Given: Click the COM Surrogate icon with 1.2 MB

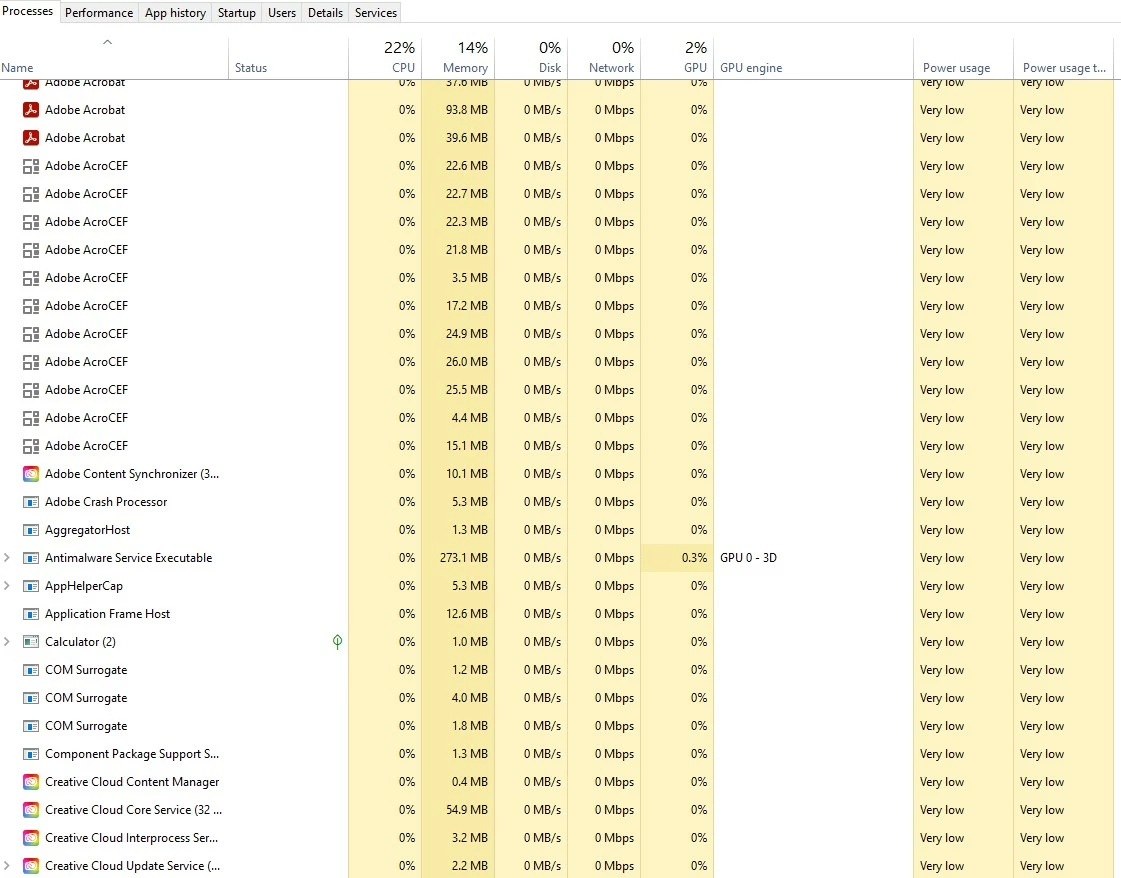Looking at the screenshot, I should [31, 670].
